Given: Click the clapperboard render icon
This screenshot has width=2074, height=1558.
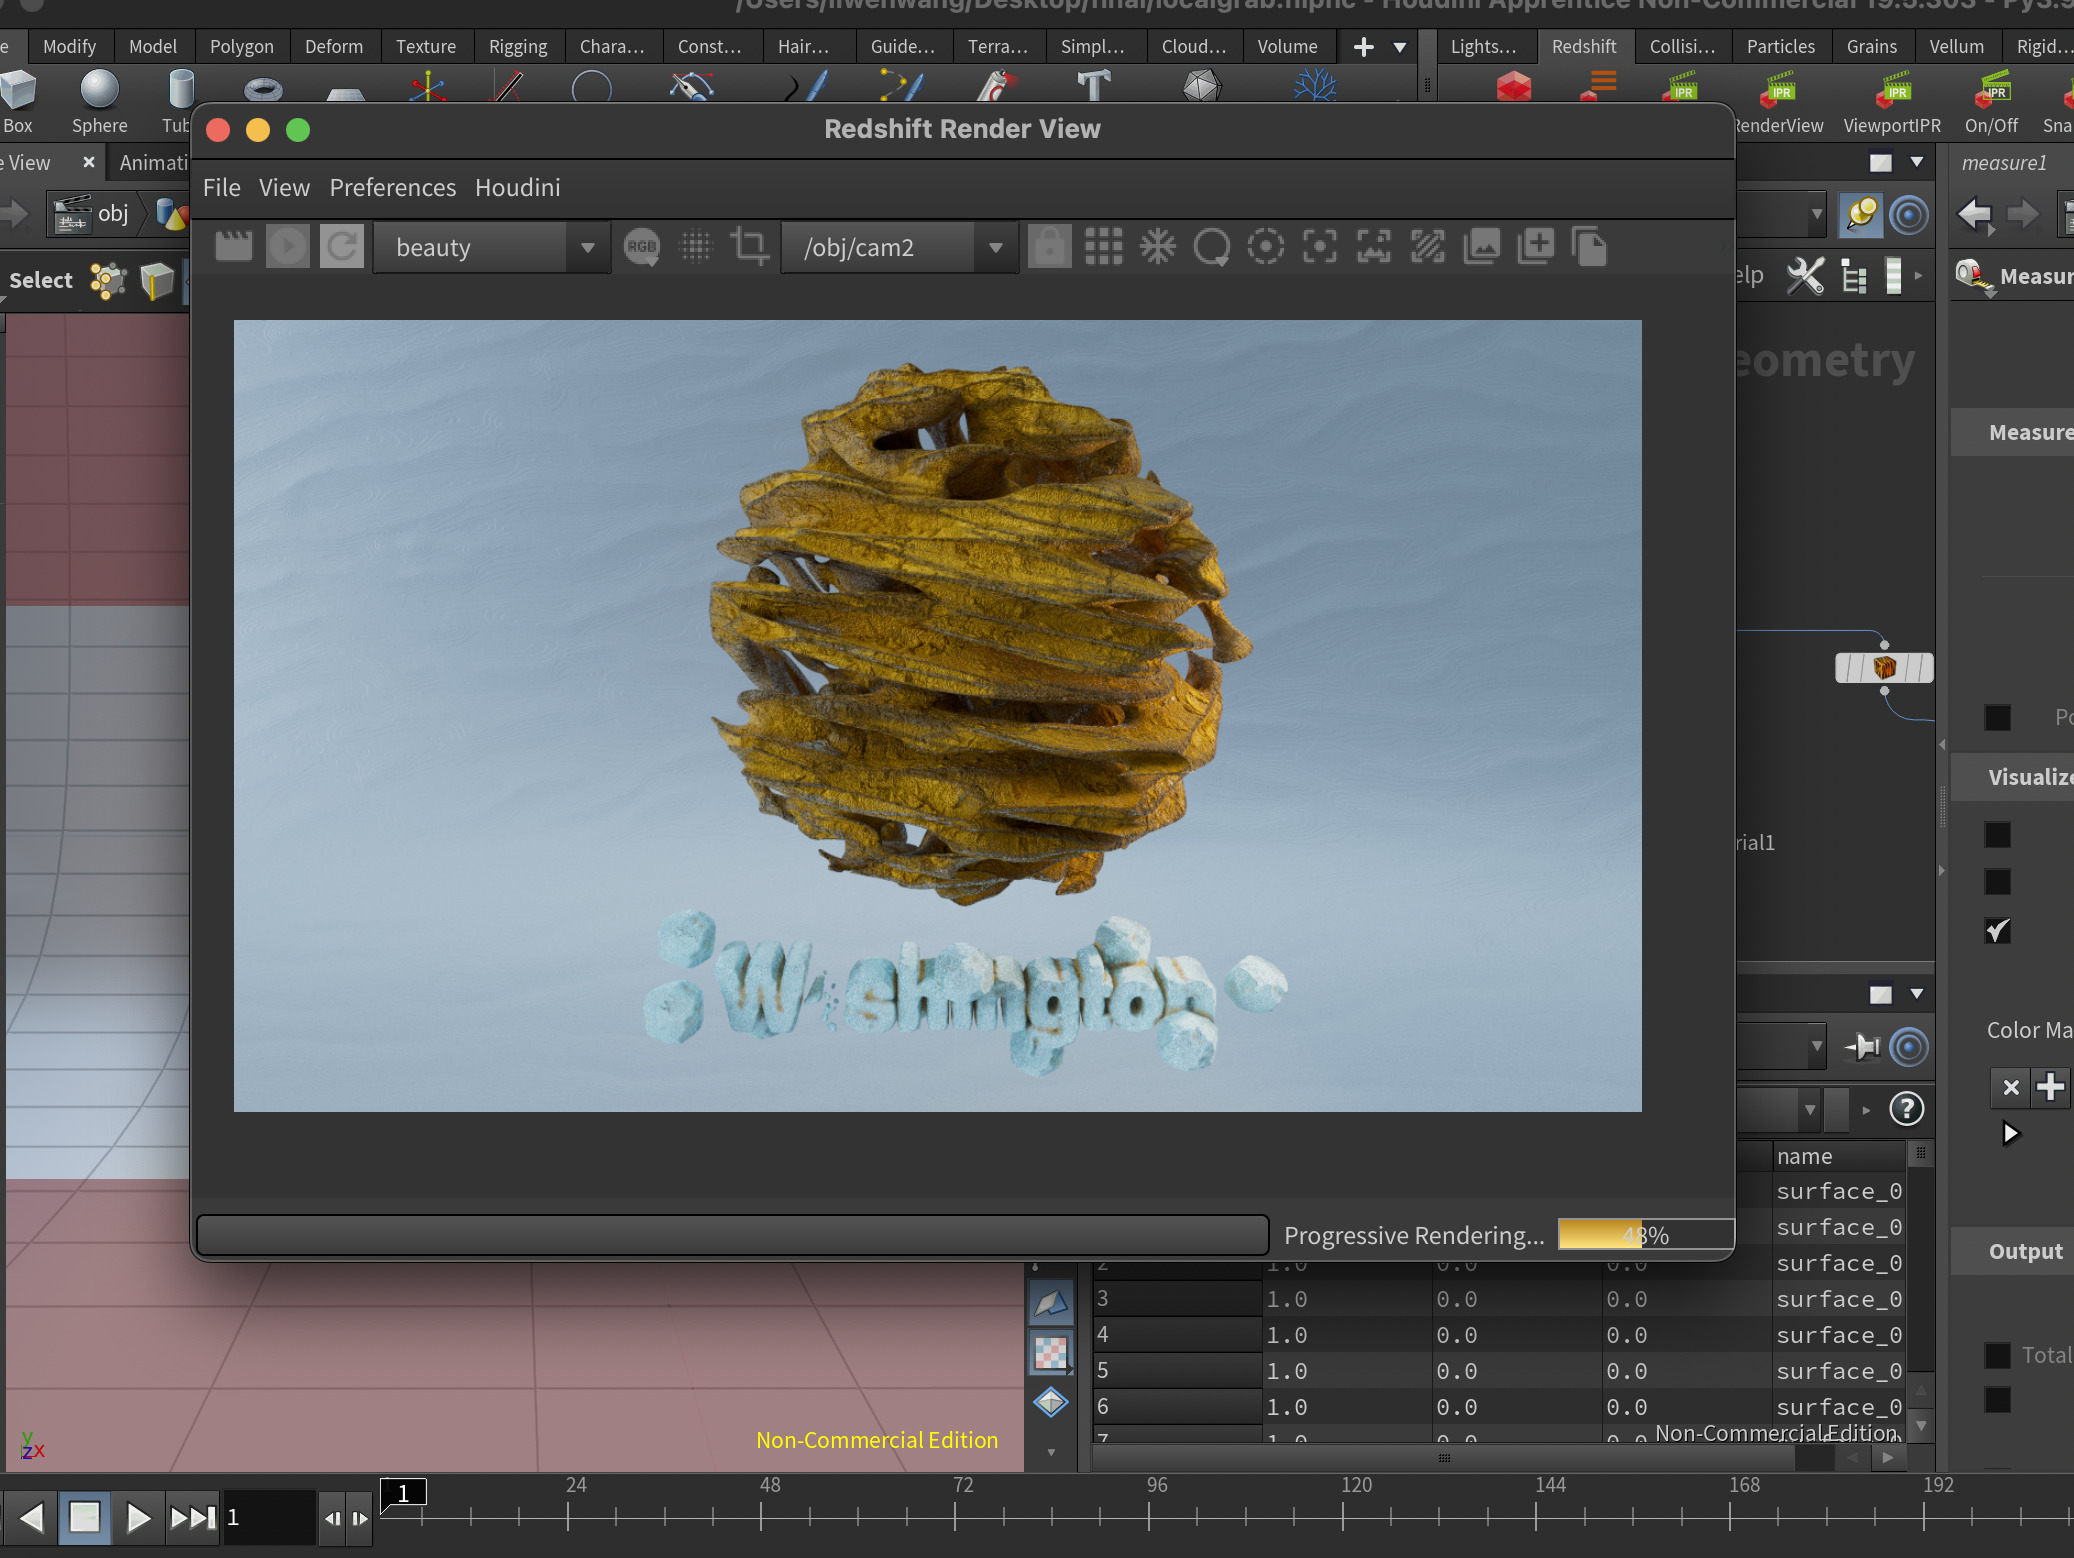Looking at the screenshot, I should click(234, 246).
